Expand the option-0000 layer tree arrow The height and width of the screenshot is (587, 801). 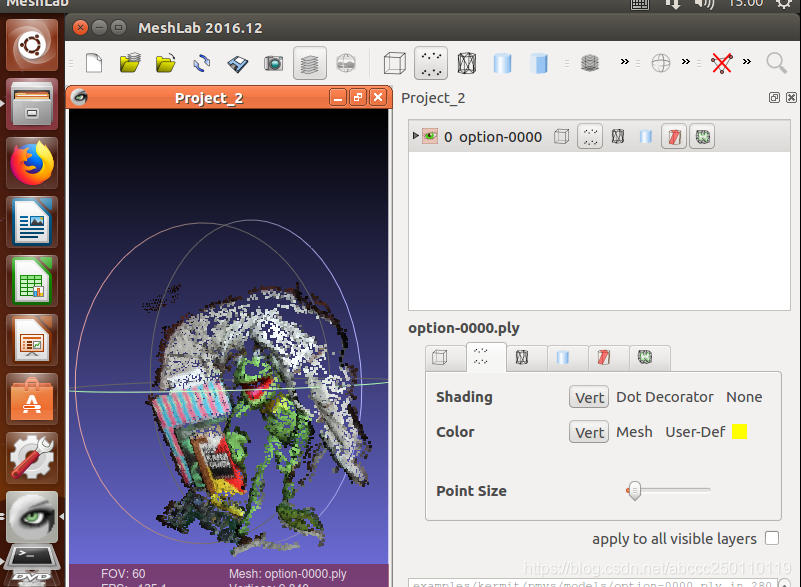[x=415, y=136]
